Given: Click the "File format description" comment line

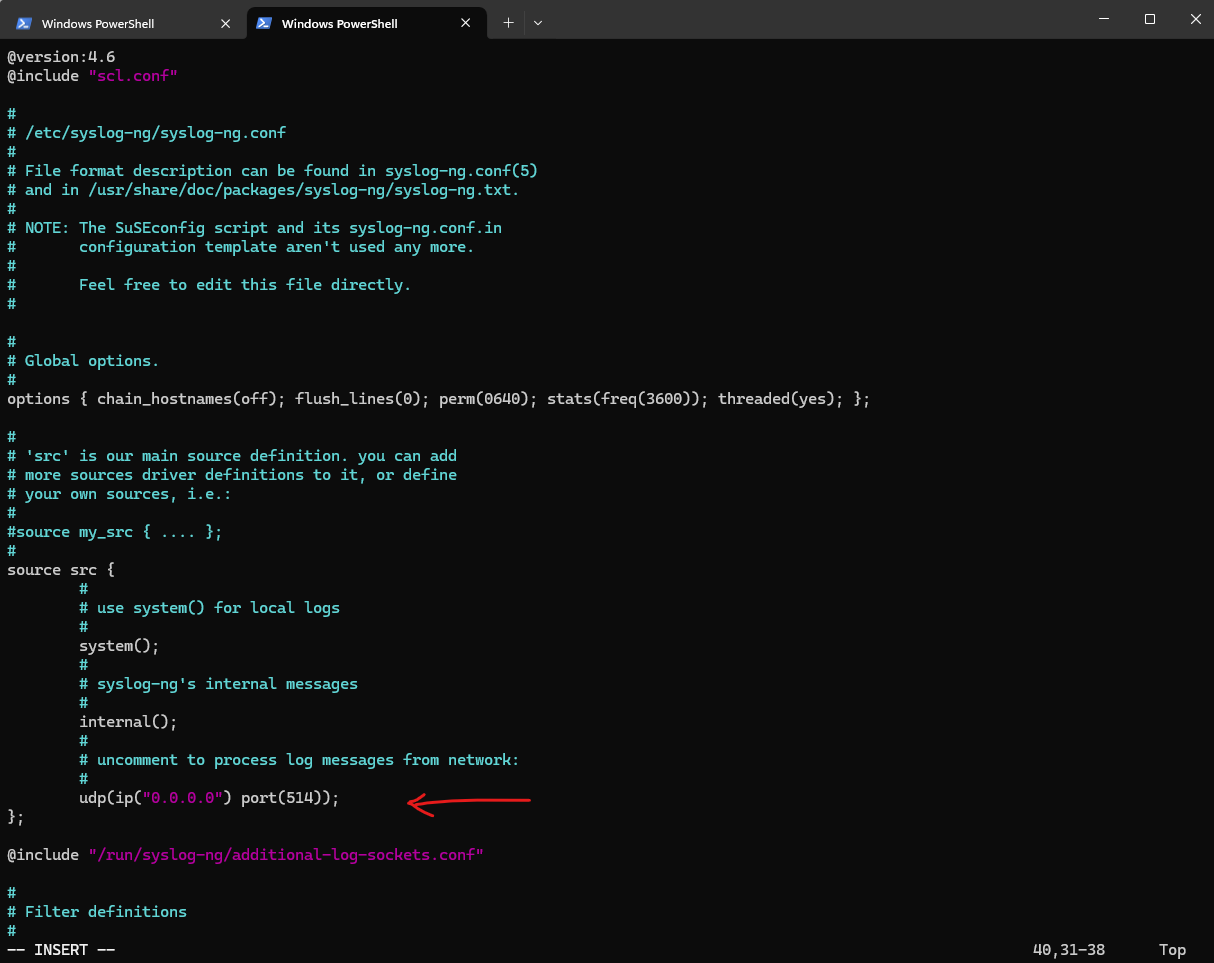Looking at the screenshot, I should pos(273,171).
